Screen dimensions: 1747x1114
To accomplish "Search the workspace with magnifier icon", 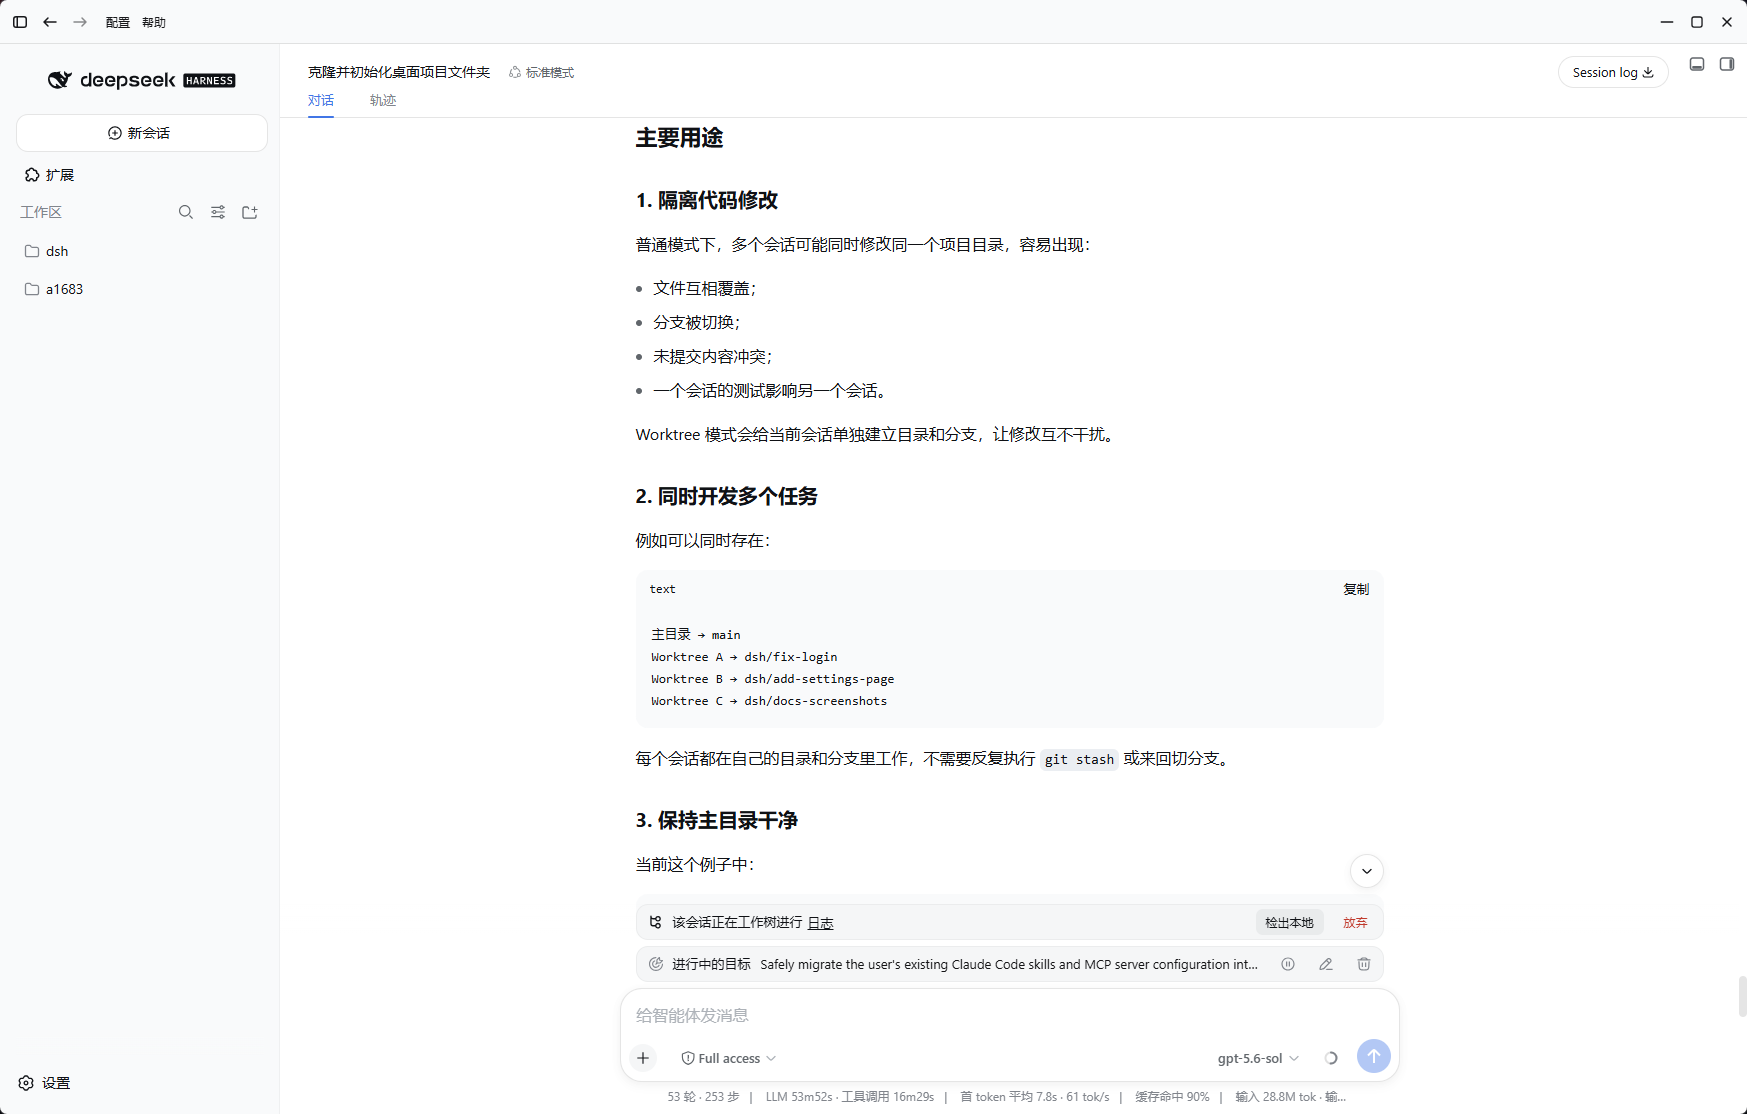I will pyautogui.click(x=186, y=212).
